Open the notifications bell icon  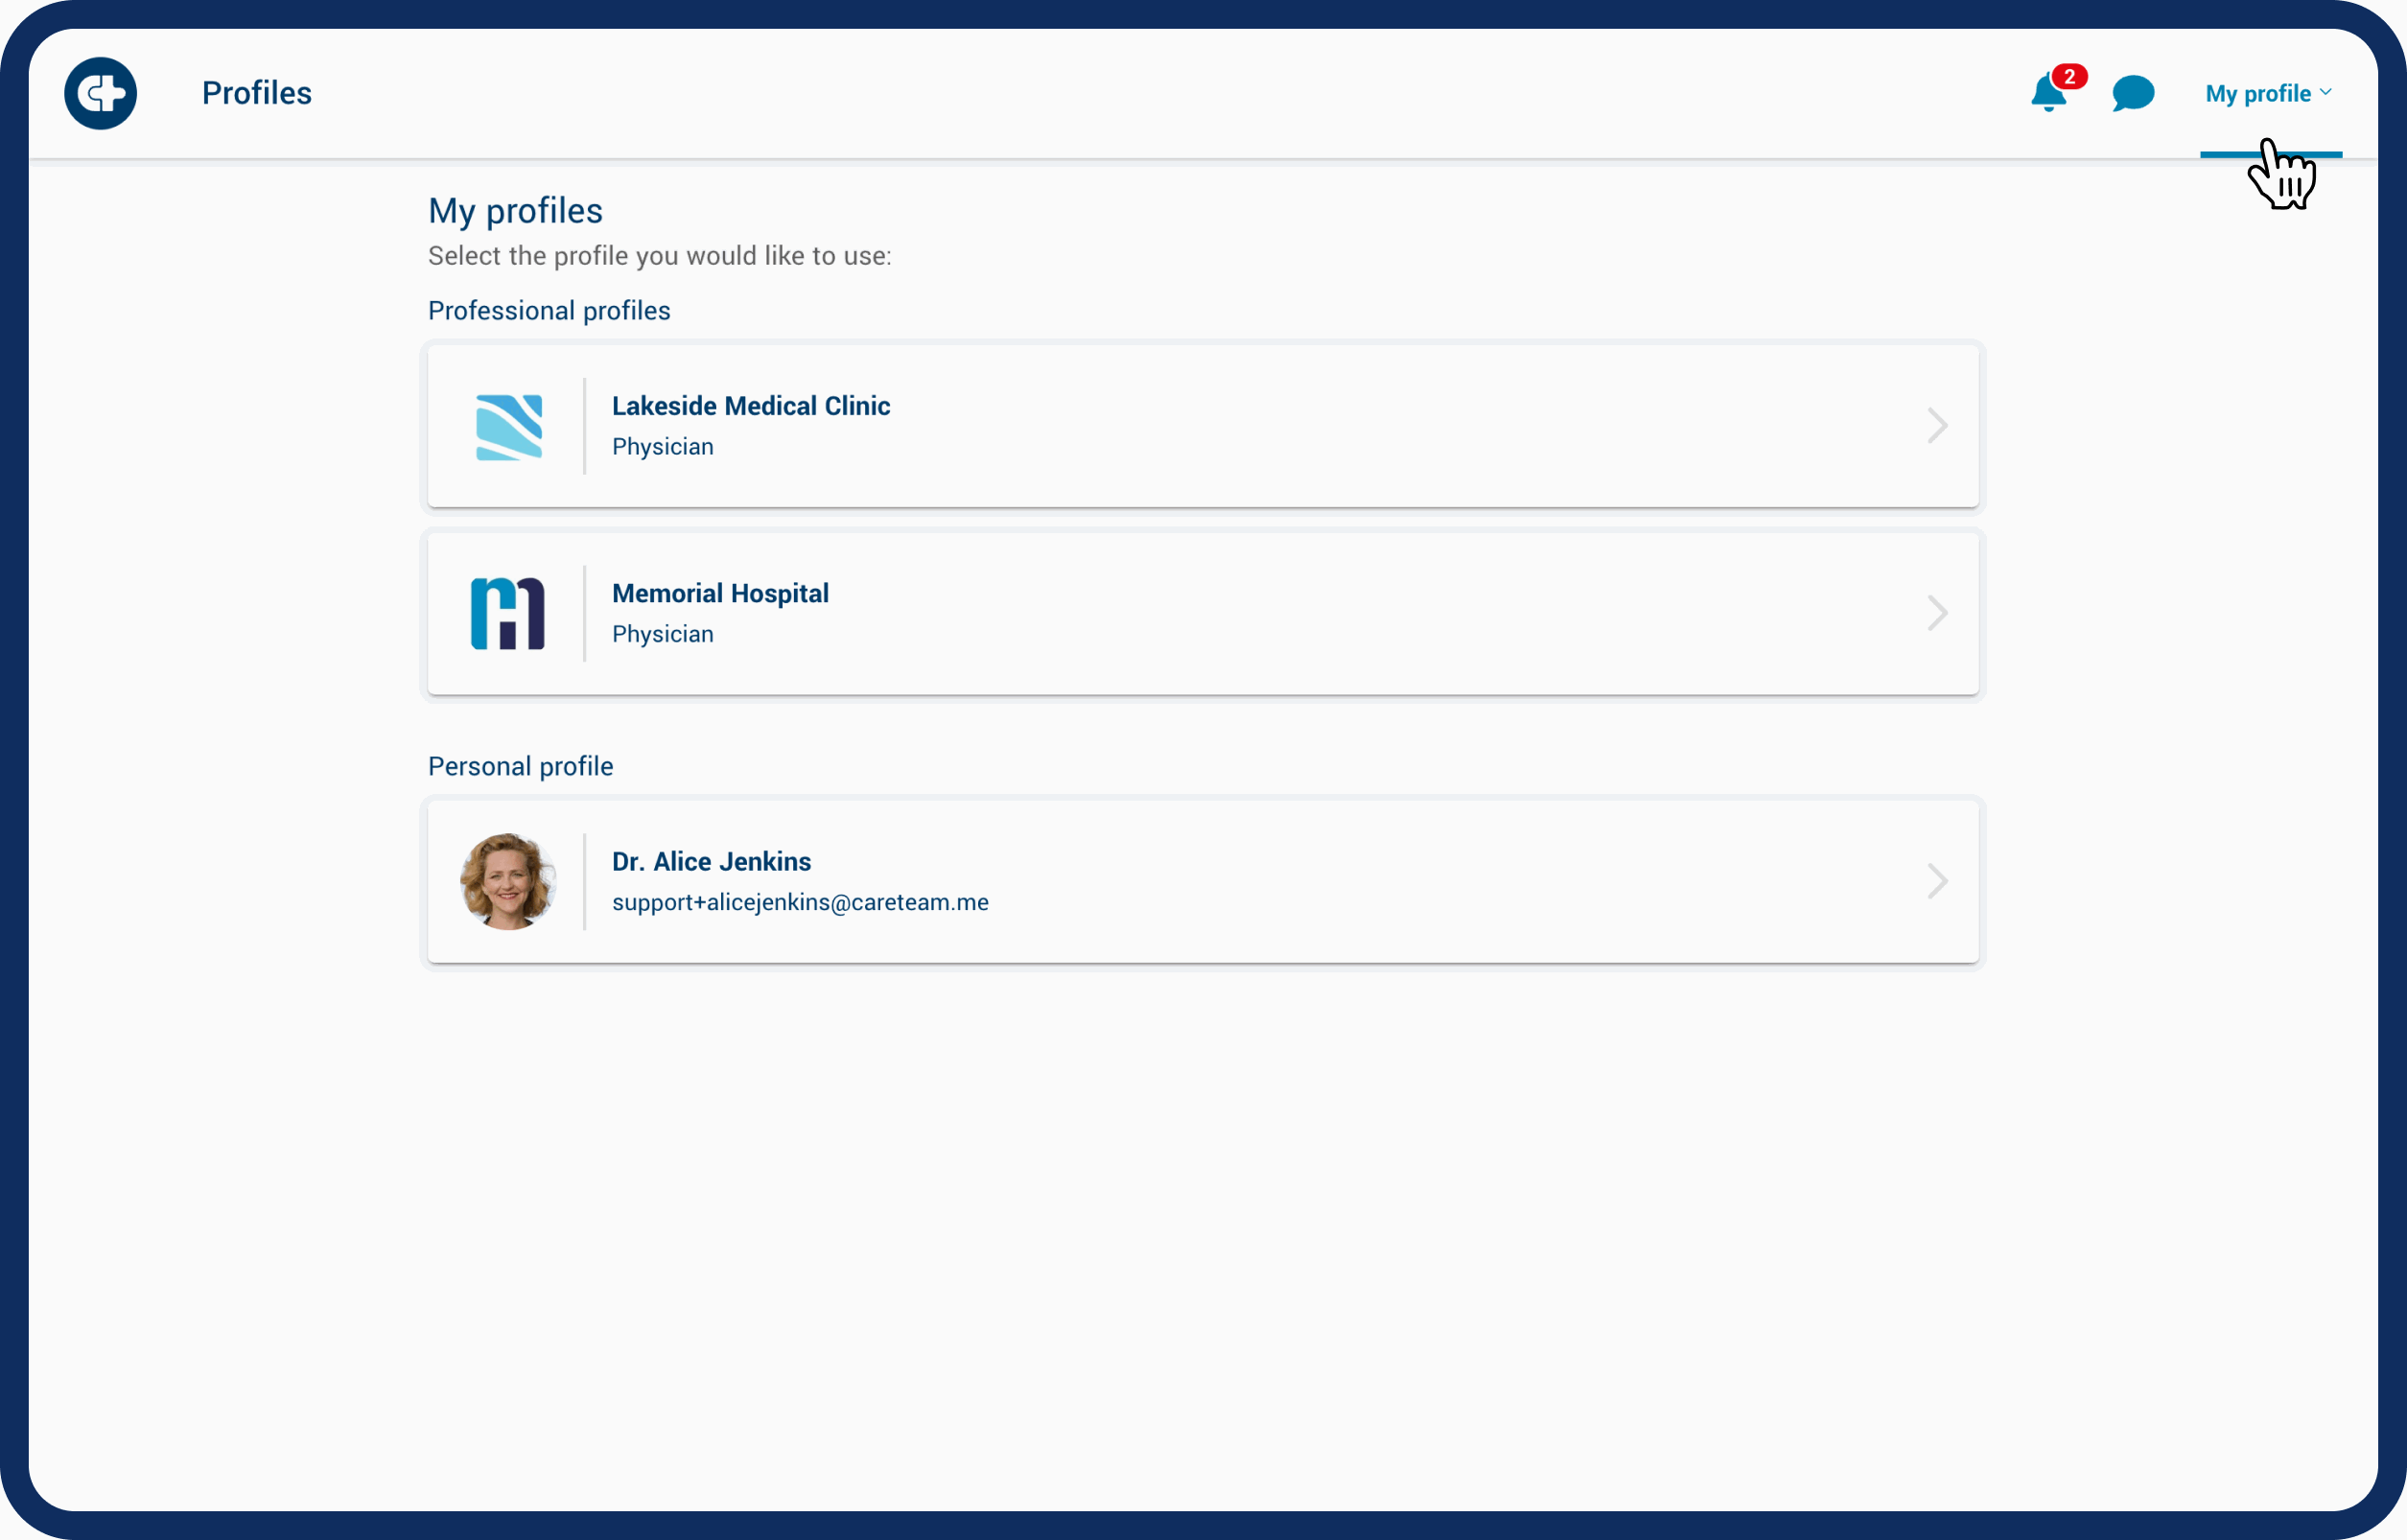(x=2046, y=96)
